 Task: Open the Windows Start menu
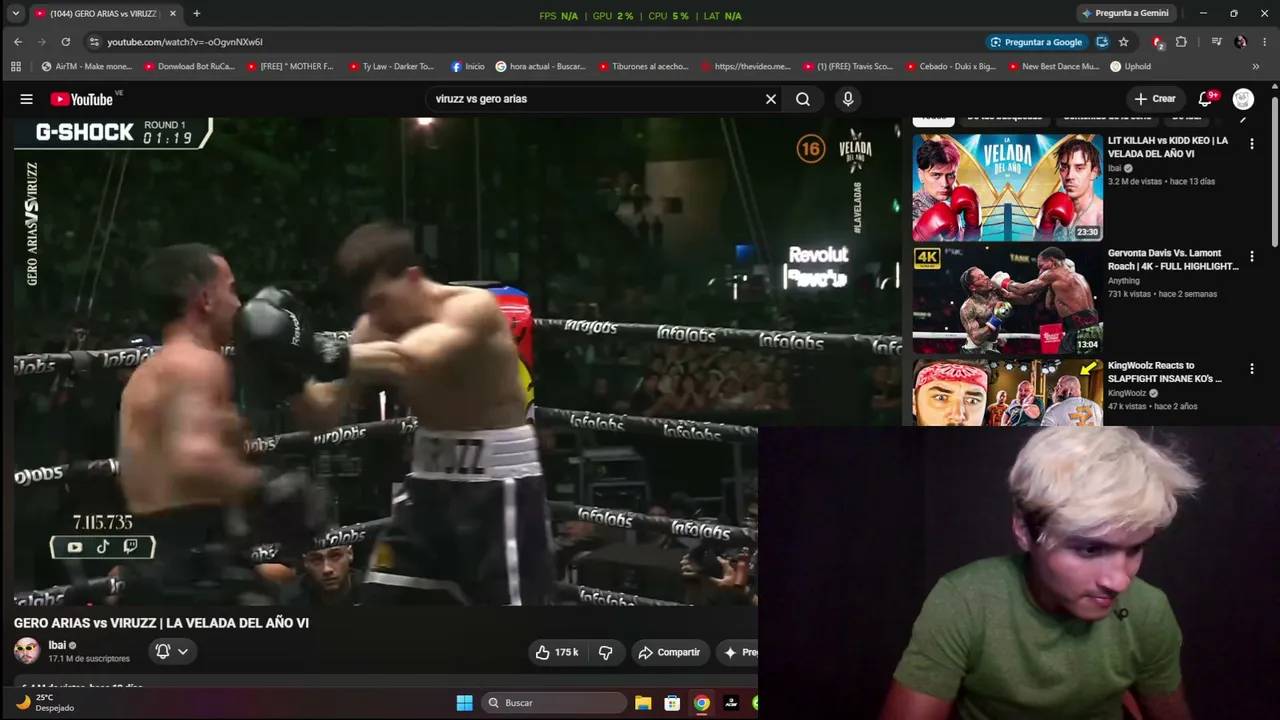coord(464,703)
